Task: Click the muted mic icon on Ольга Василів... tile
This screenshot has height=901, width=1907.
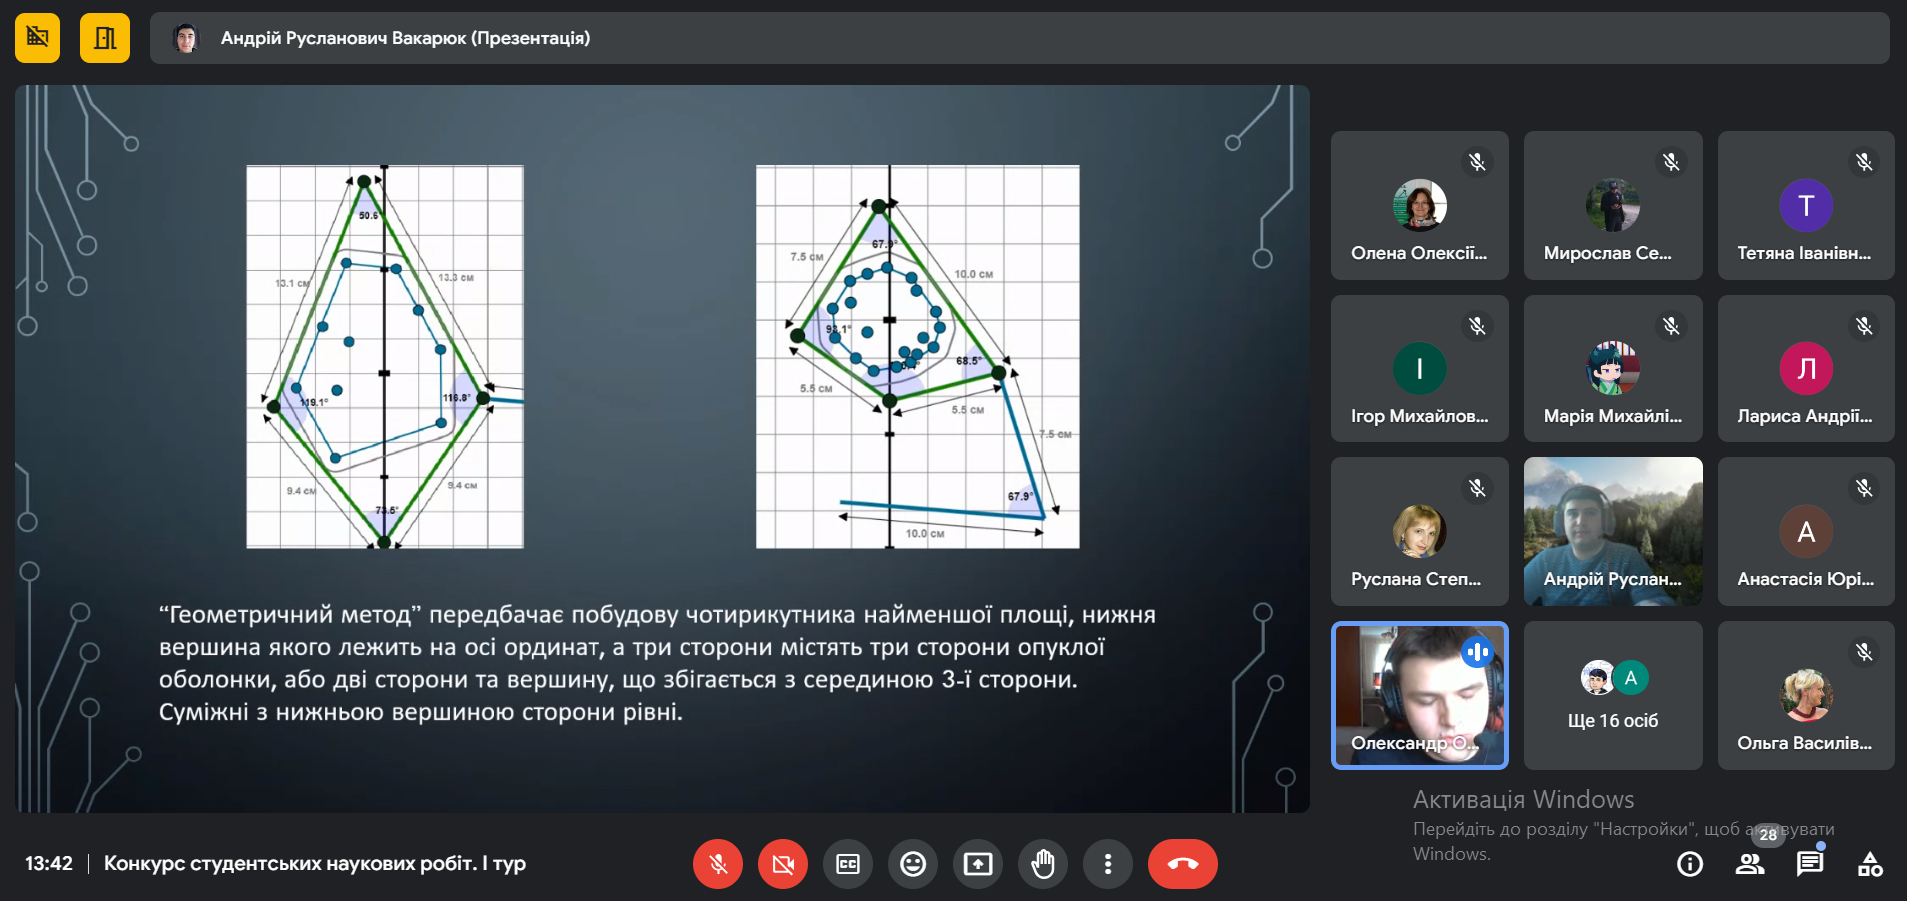Action: coord(1864,652)
